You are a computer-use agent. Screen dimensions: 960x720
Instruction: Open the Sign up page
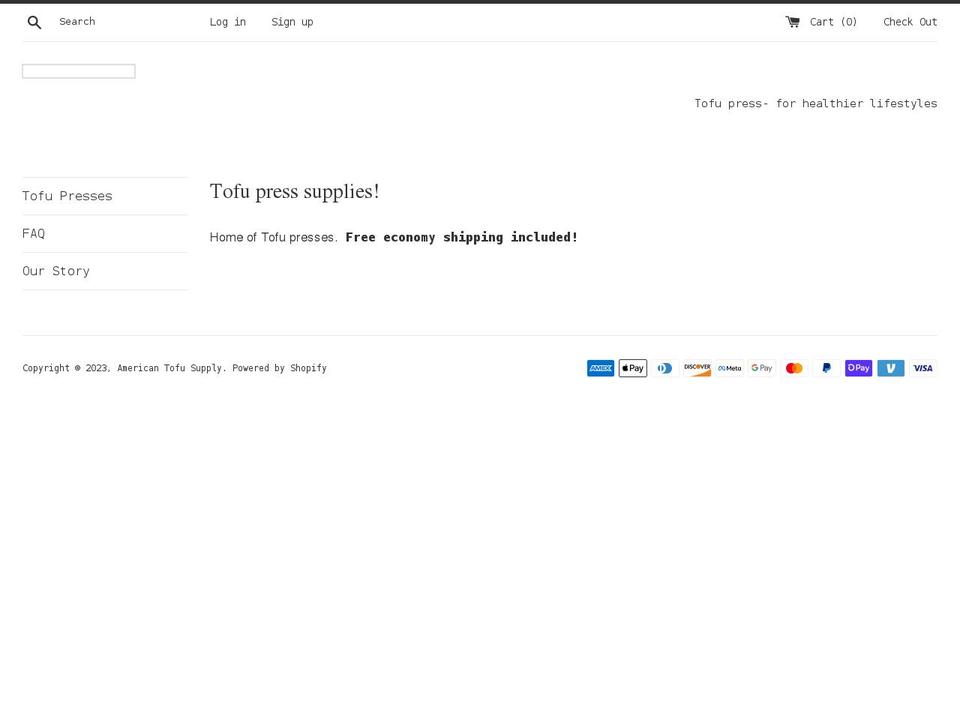(292, 22)
